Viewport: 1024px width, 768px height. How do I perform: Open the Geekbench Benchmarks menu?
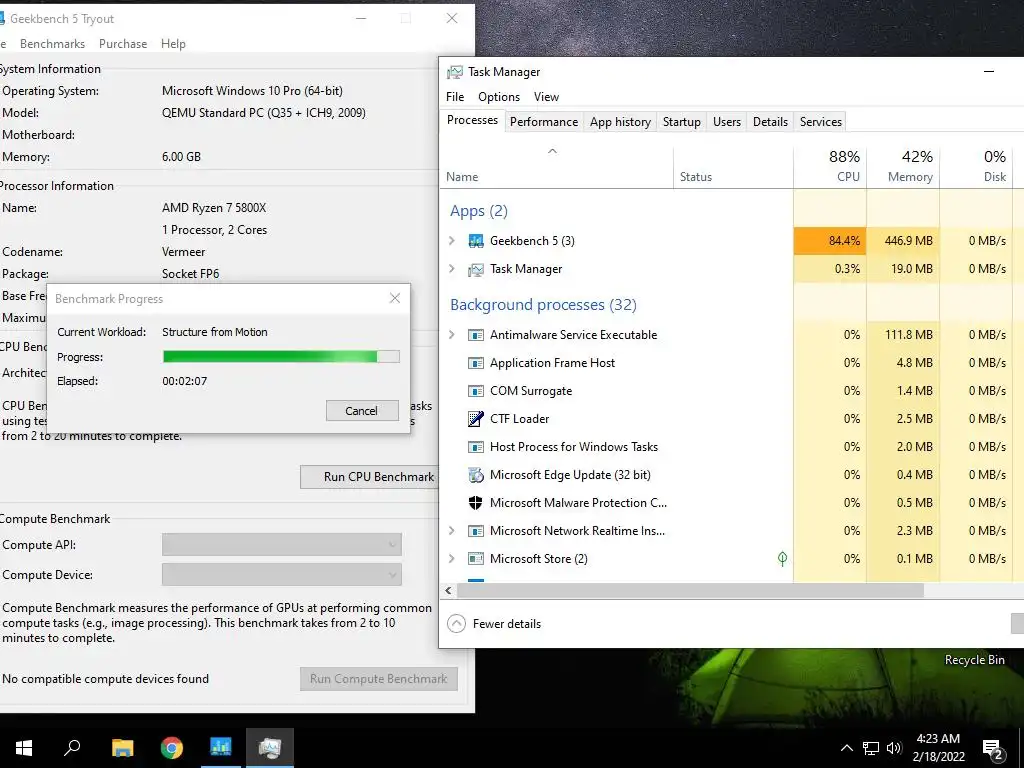pyautogui.click(x=52, y=44)
